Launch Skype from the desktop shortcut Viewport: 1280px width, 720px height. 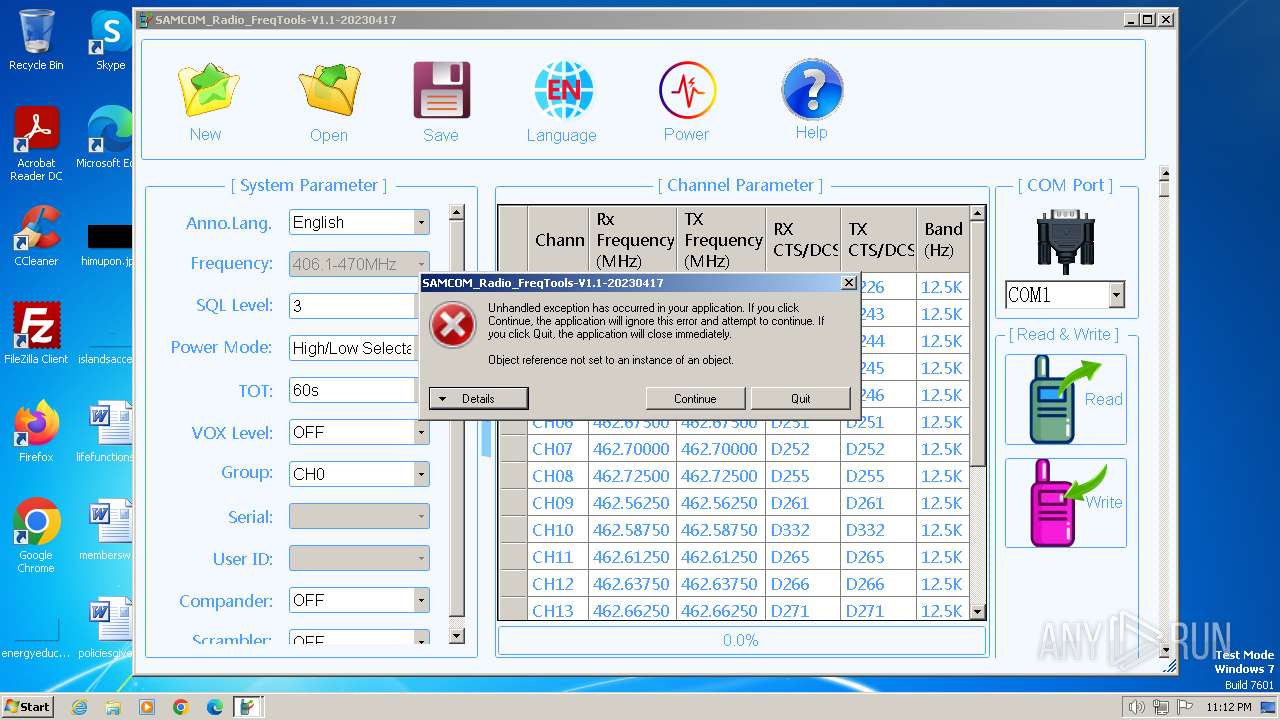tap(110, 40)
